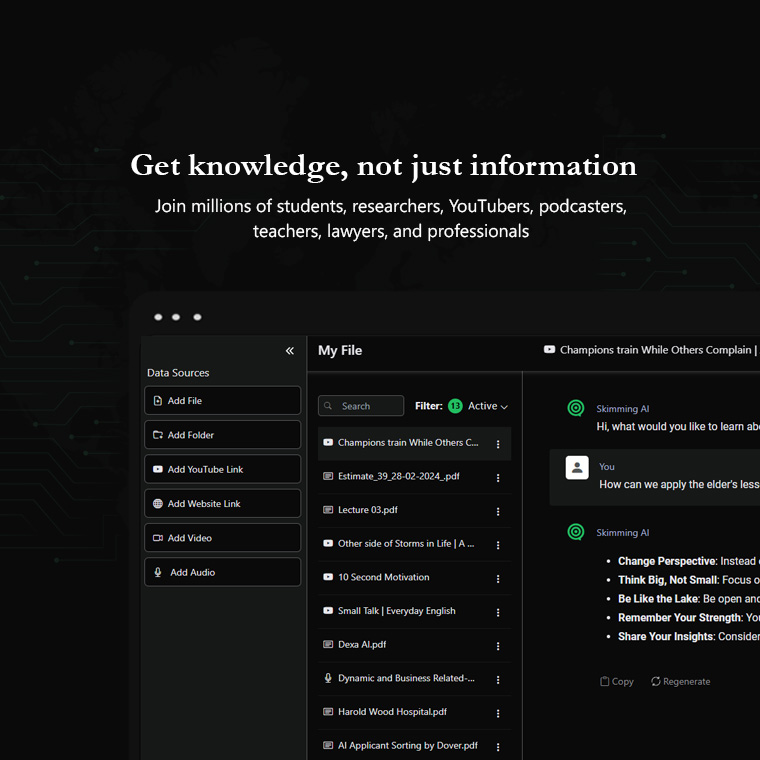Collapse the Data Sources sidebar with double chevron
The height and width of the screenshot is (760, 760).
[x=289, y=350]
